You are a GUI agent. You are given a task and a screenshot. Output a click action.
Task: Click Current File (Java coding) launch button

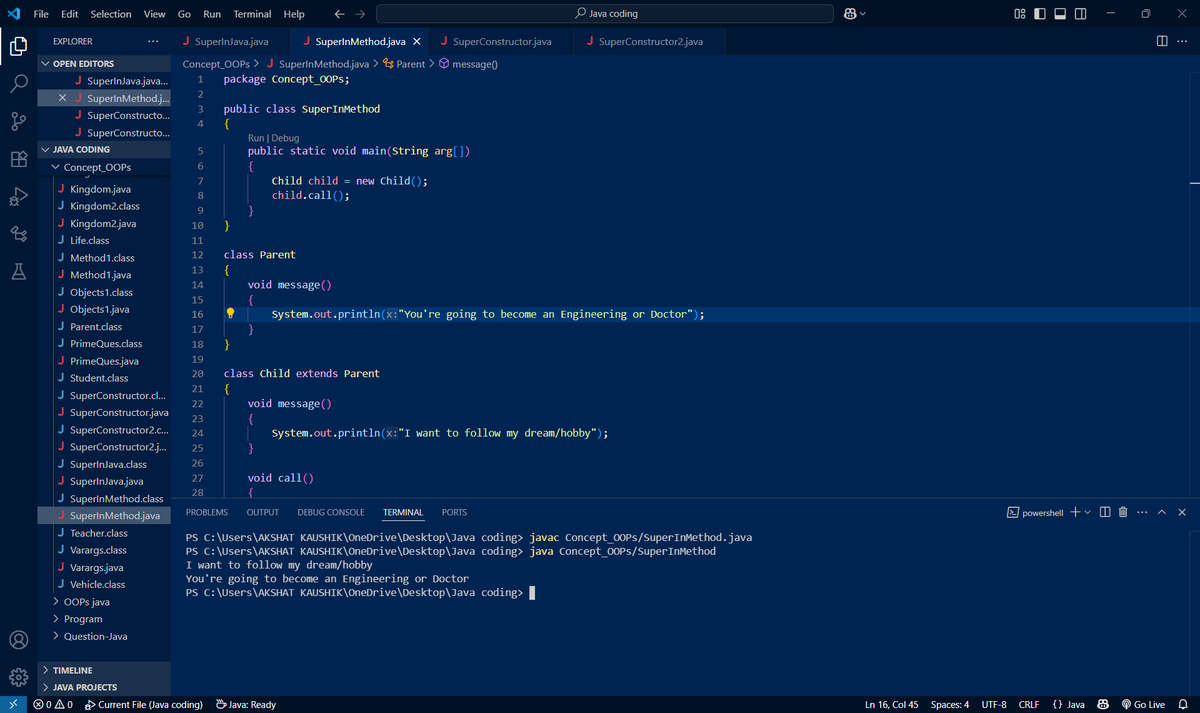(143, 705)
